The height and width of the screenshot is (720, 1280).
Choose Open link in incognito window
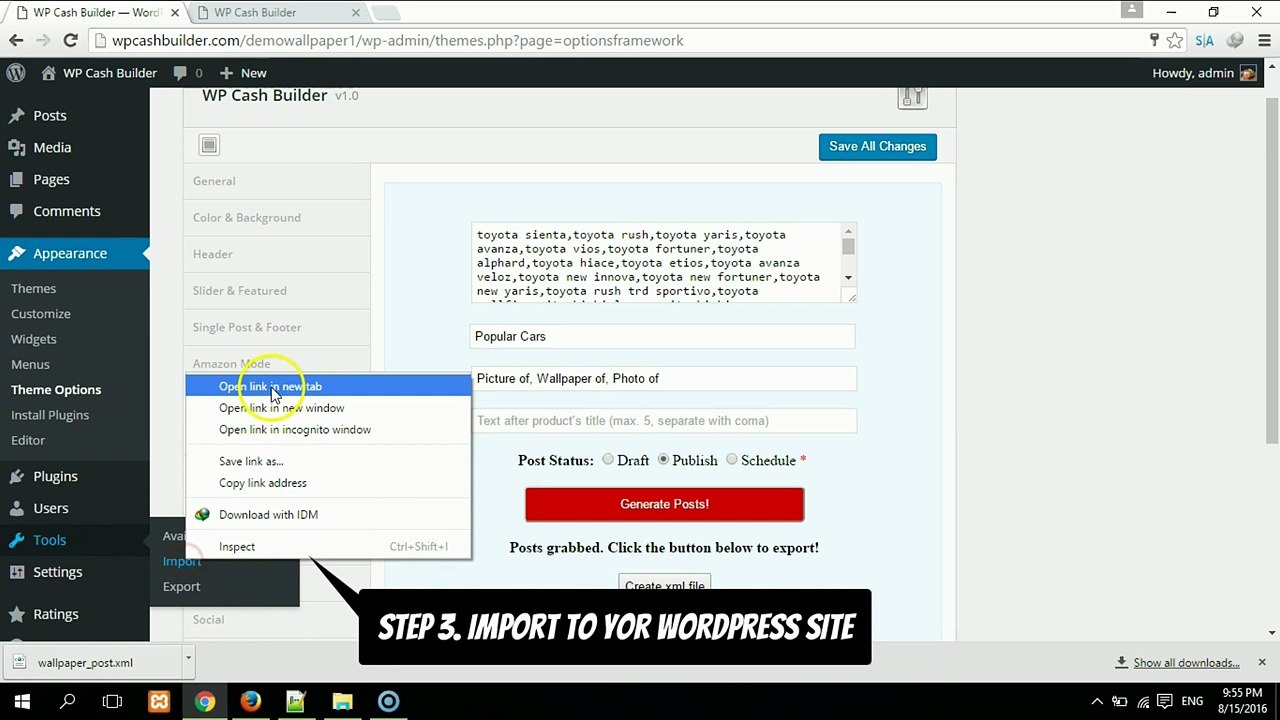(328, 430)
